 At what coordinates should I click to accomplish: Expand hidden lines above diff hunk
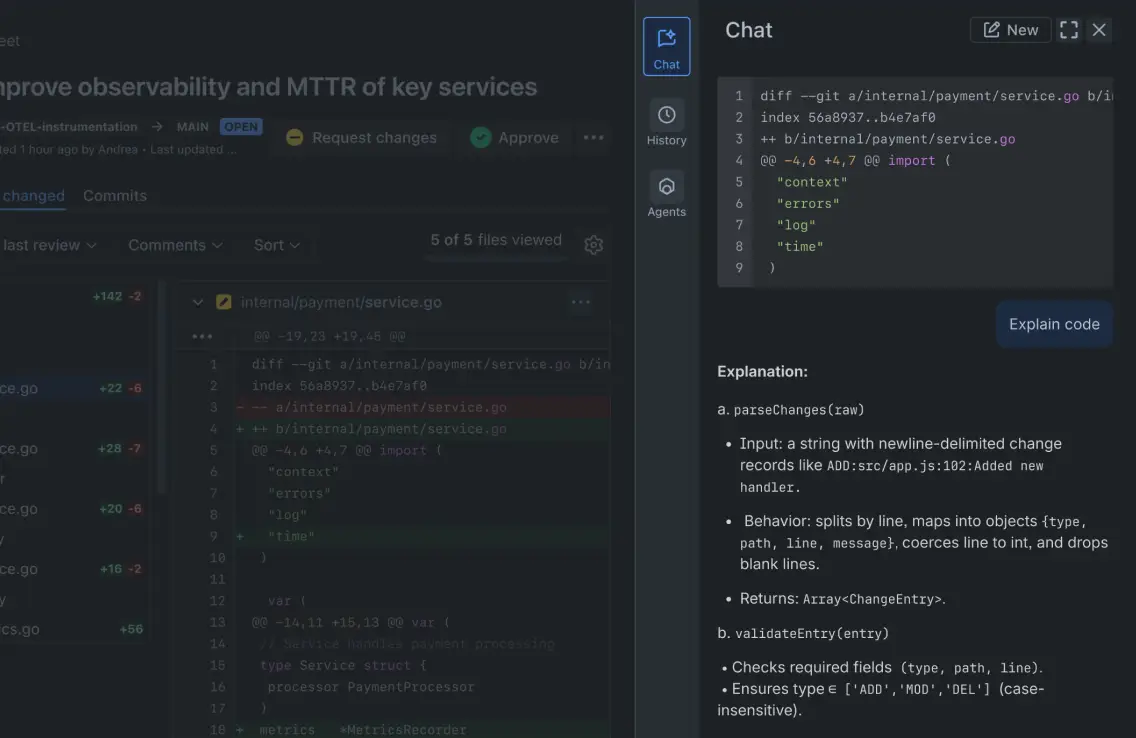pos(202,337)
